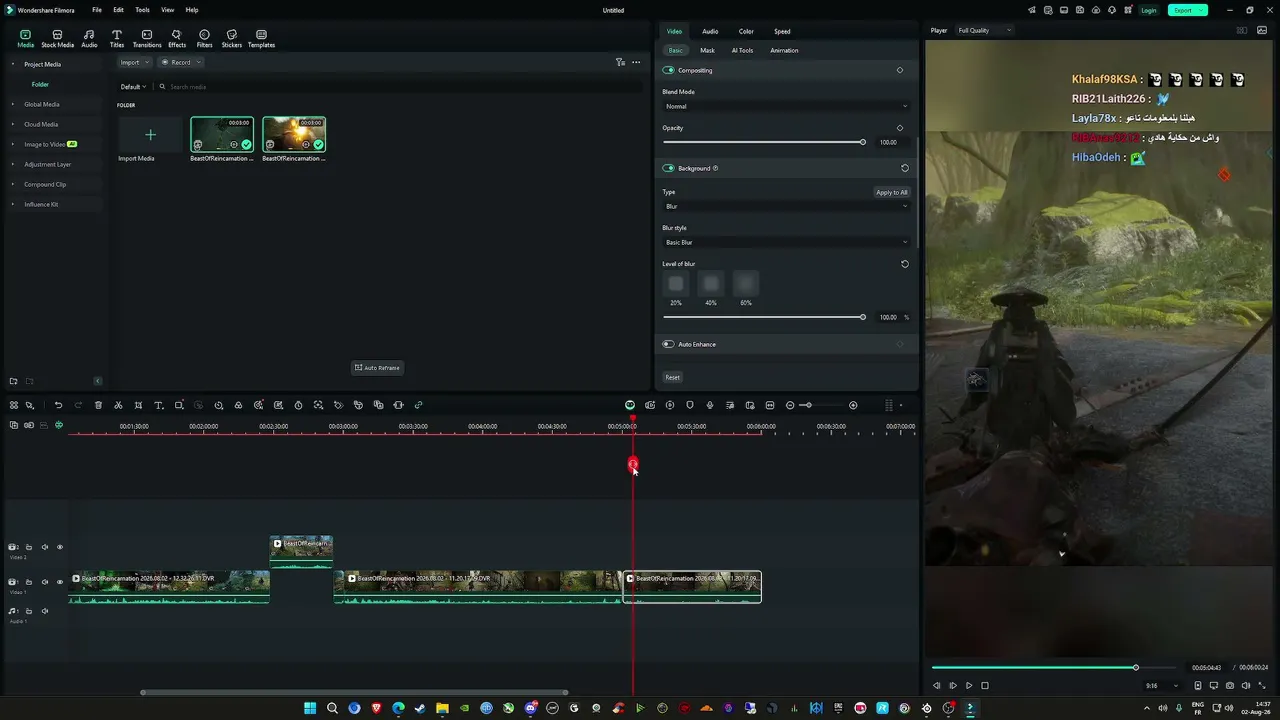Hide the Video 2 track

coord(59,547)
